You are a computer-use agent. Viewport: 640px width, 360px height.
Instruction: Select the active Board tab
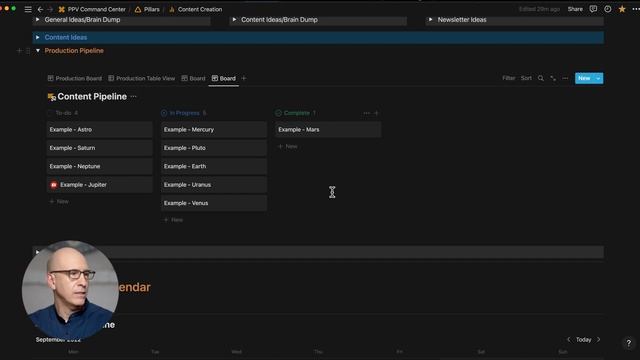224,78
